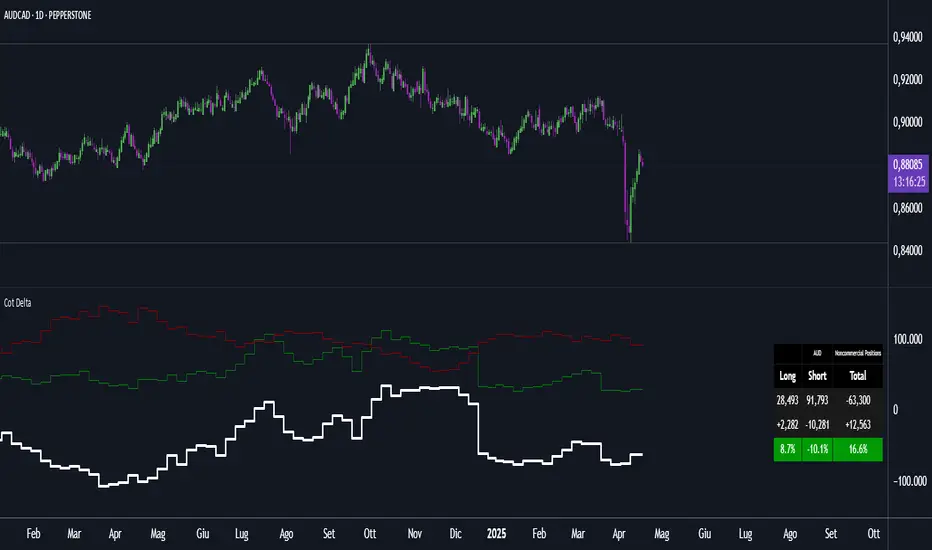Click the 2025 year marker on time axis
This screenshot has width=932, height=550.
[497, 535]
